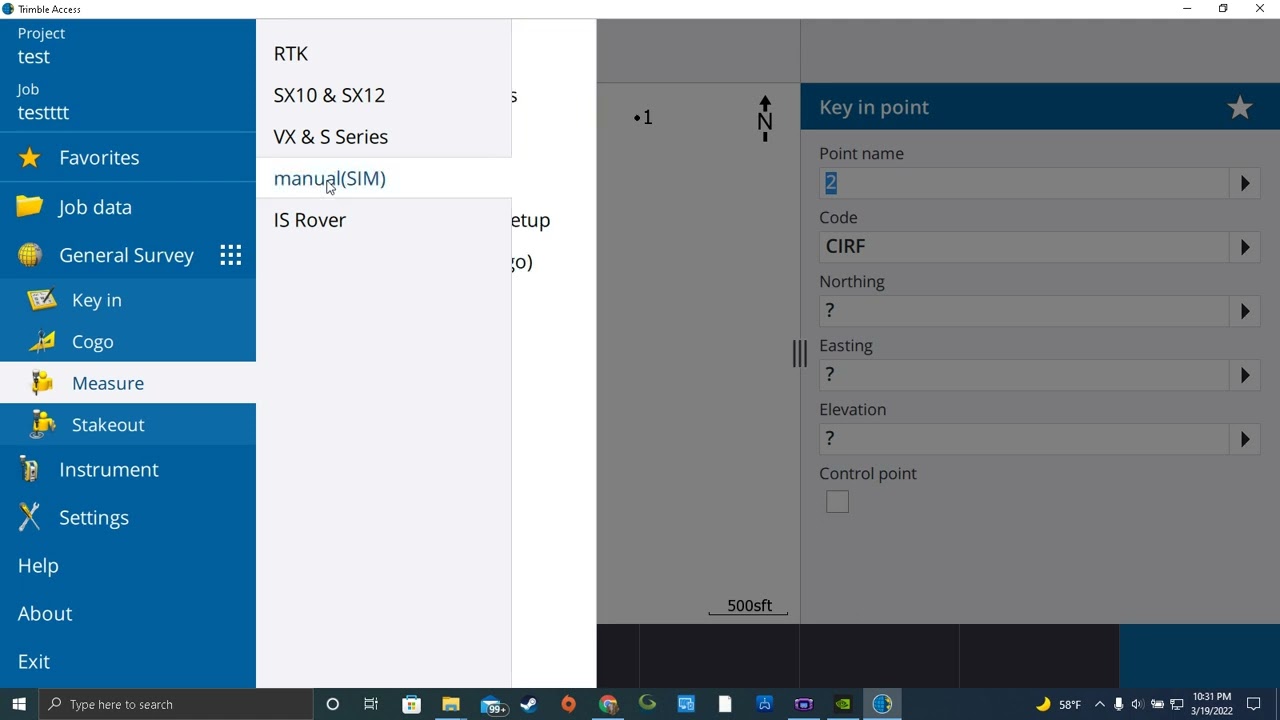1280x720 pixels.
Task: Open the Mail app with 99+ badge
Action: pos(492,704)
